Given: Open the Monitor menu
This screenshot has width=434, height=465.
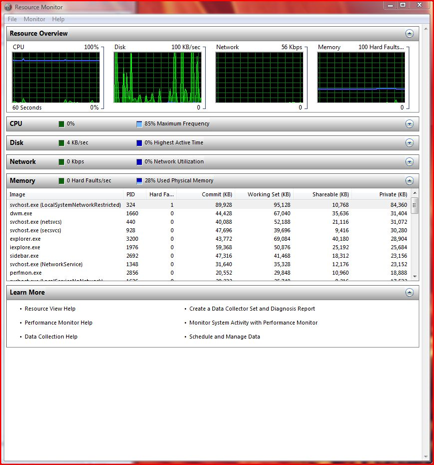Looking at the screenshot, I should [x=34, y=19].
